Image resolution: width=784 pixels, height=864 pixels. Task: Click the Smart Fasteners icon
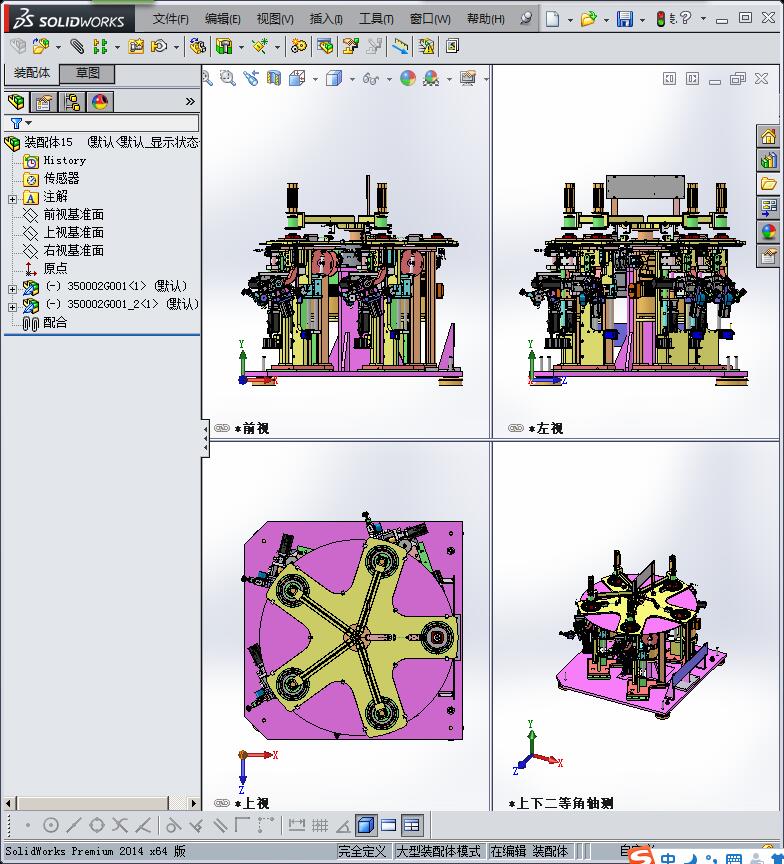[x=136, y=46]
